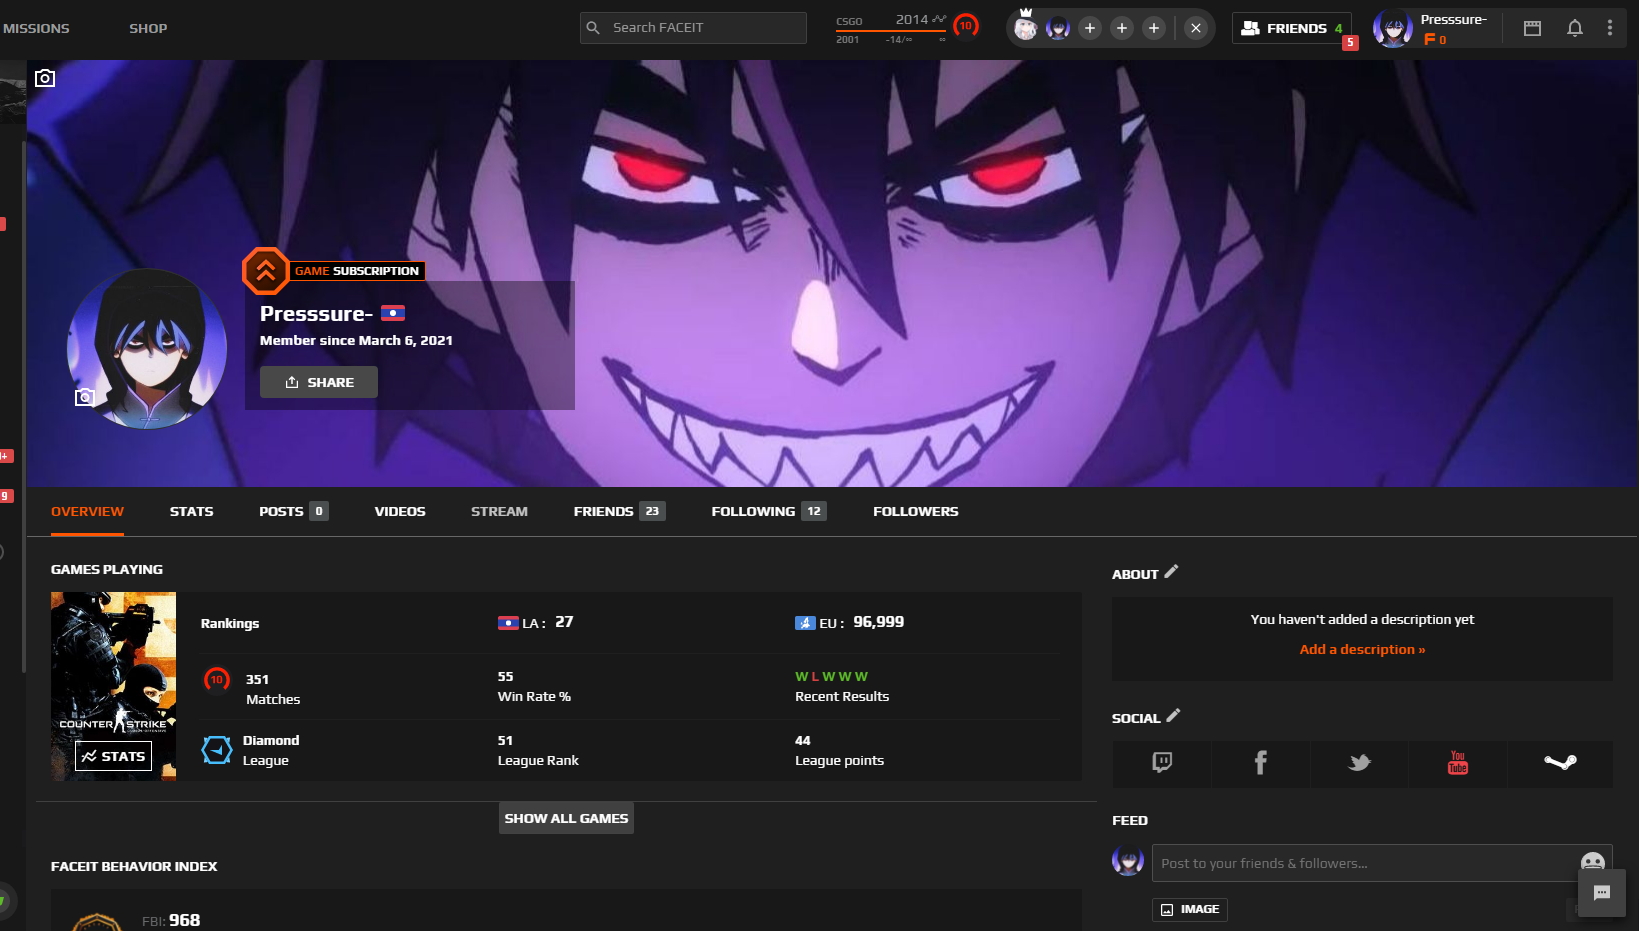
Task: Add a player to the last empty party slot
Action: (x=1154, y=28)
